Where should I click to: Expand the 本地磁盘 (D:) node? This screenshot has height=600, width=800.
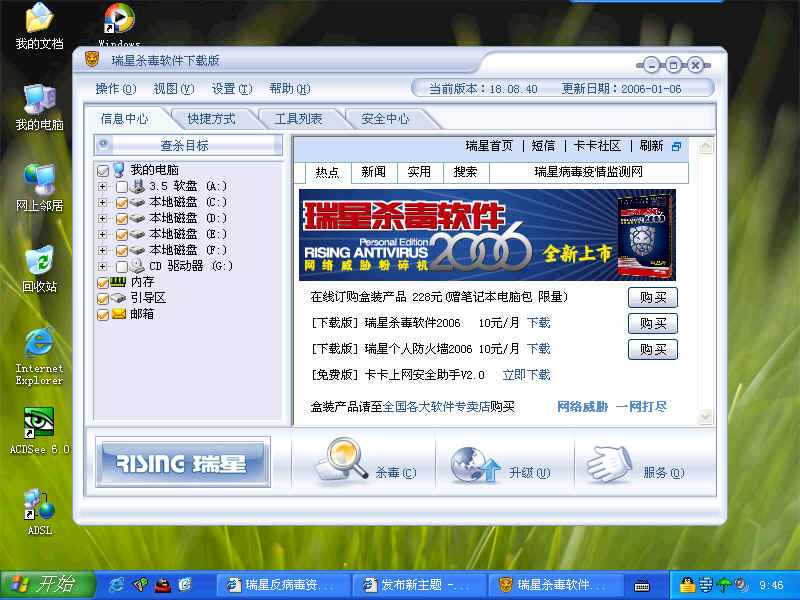[x=103, y=218]
